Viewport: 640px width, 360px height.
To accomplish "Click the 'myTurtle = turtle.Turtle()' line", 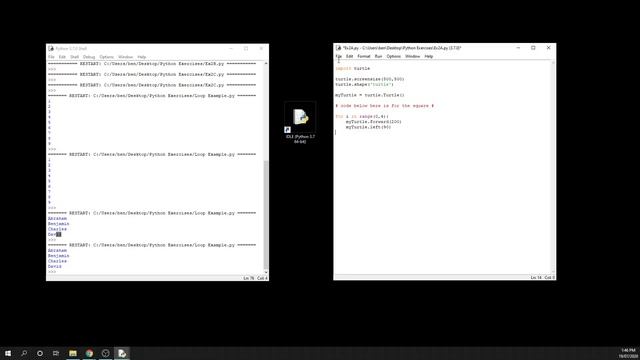I will point(370,95).
